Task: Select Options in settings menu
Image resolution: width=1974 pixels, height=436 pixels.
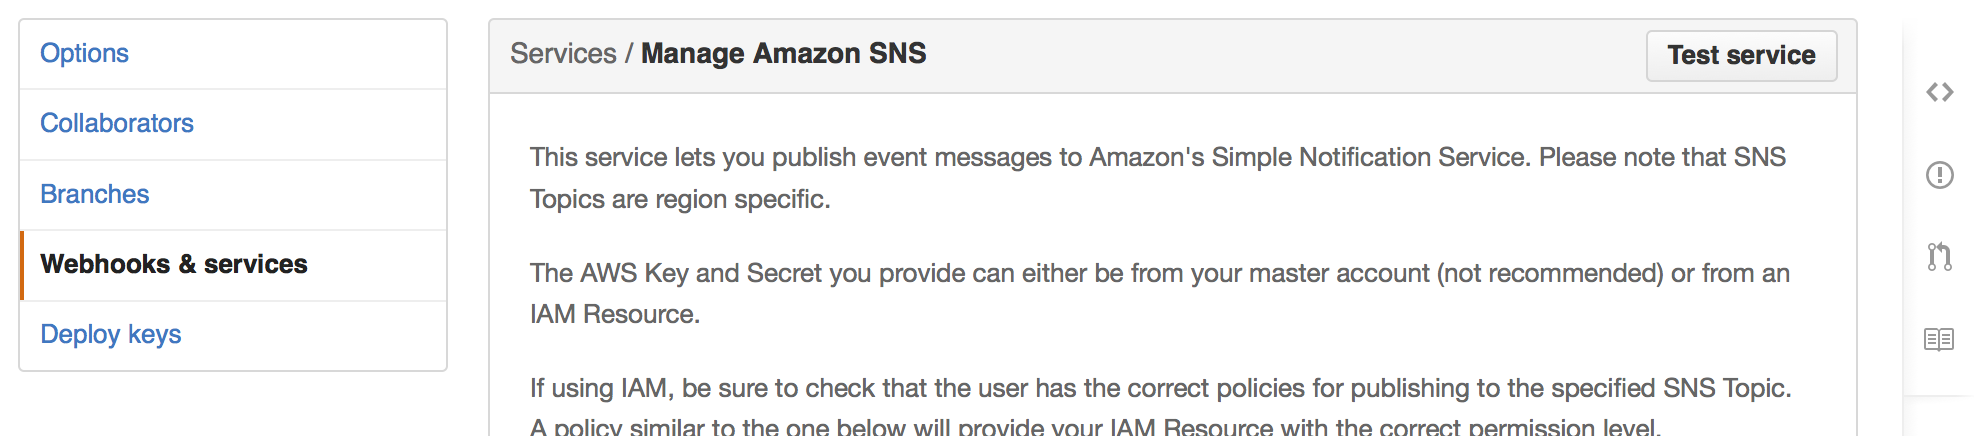Action: (84, 53)
